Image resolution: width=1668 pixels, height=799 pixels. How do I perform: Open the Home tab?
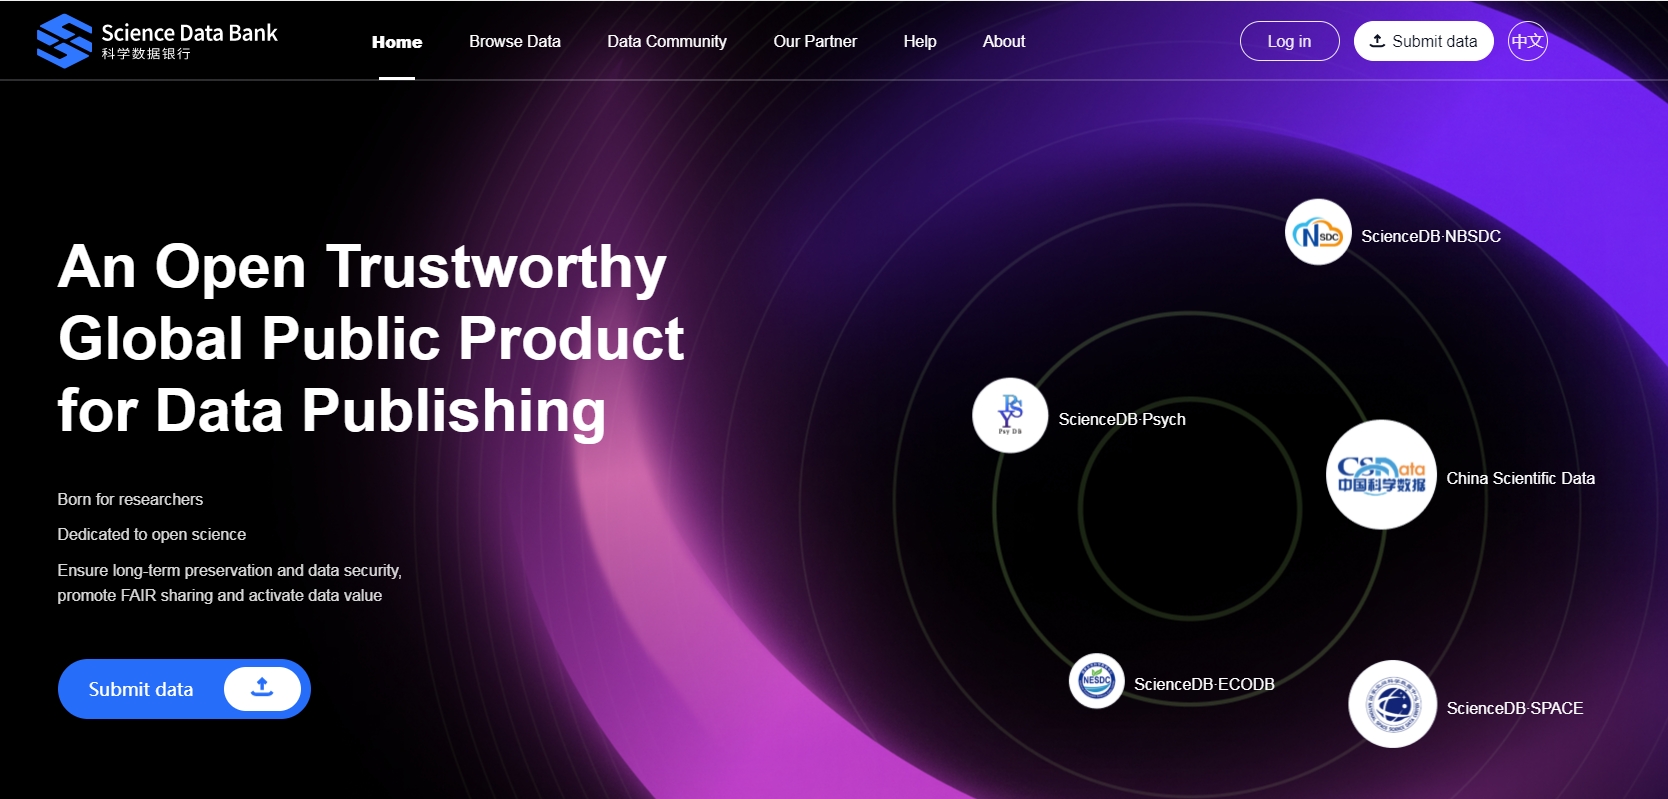click(397, 42)
